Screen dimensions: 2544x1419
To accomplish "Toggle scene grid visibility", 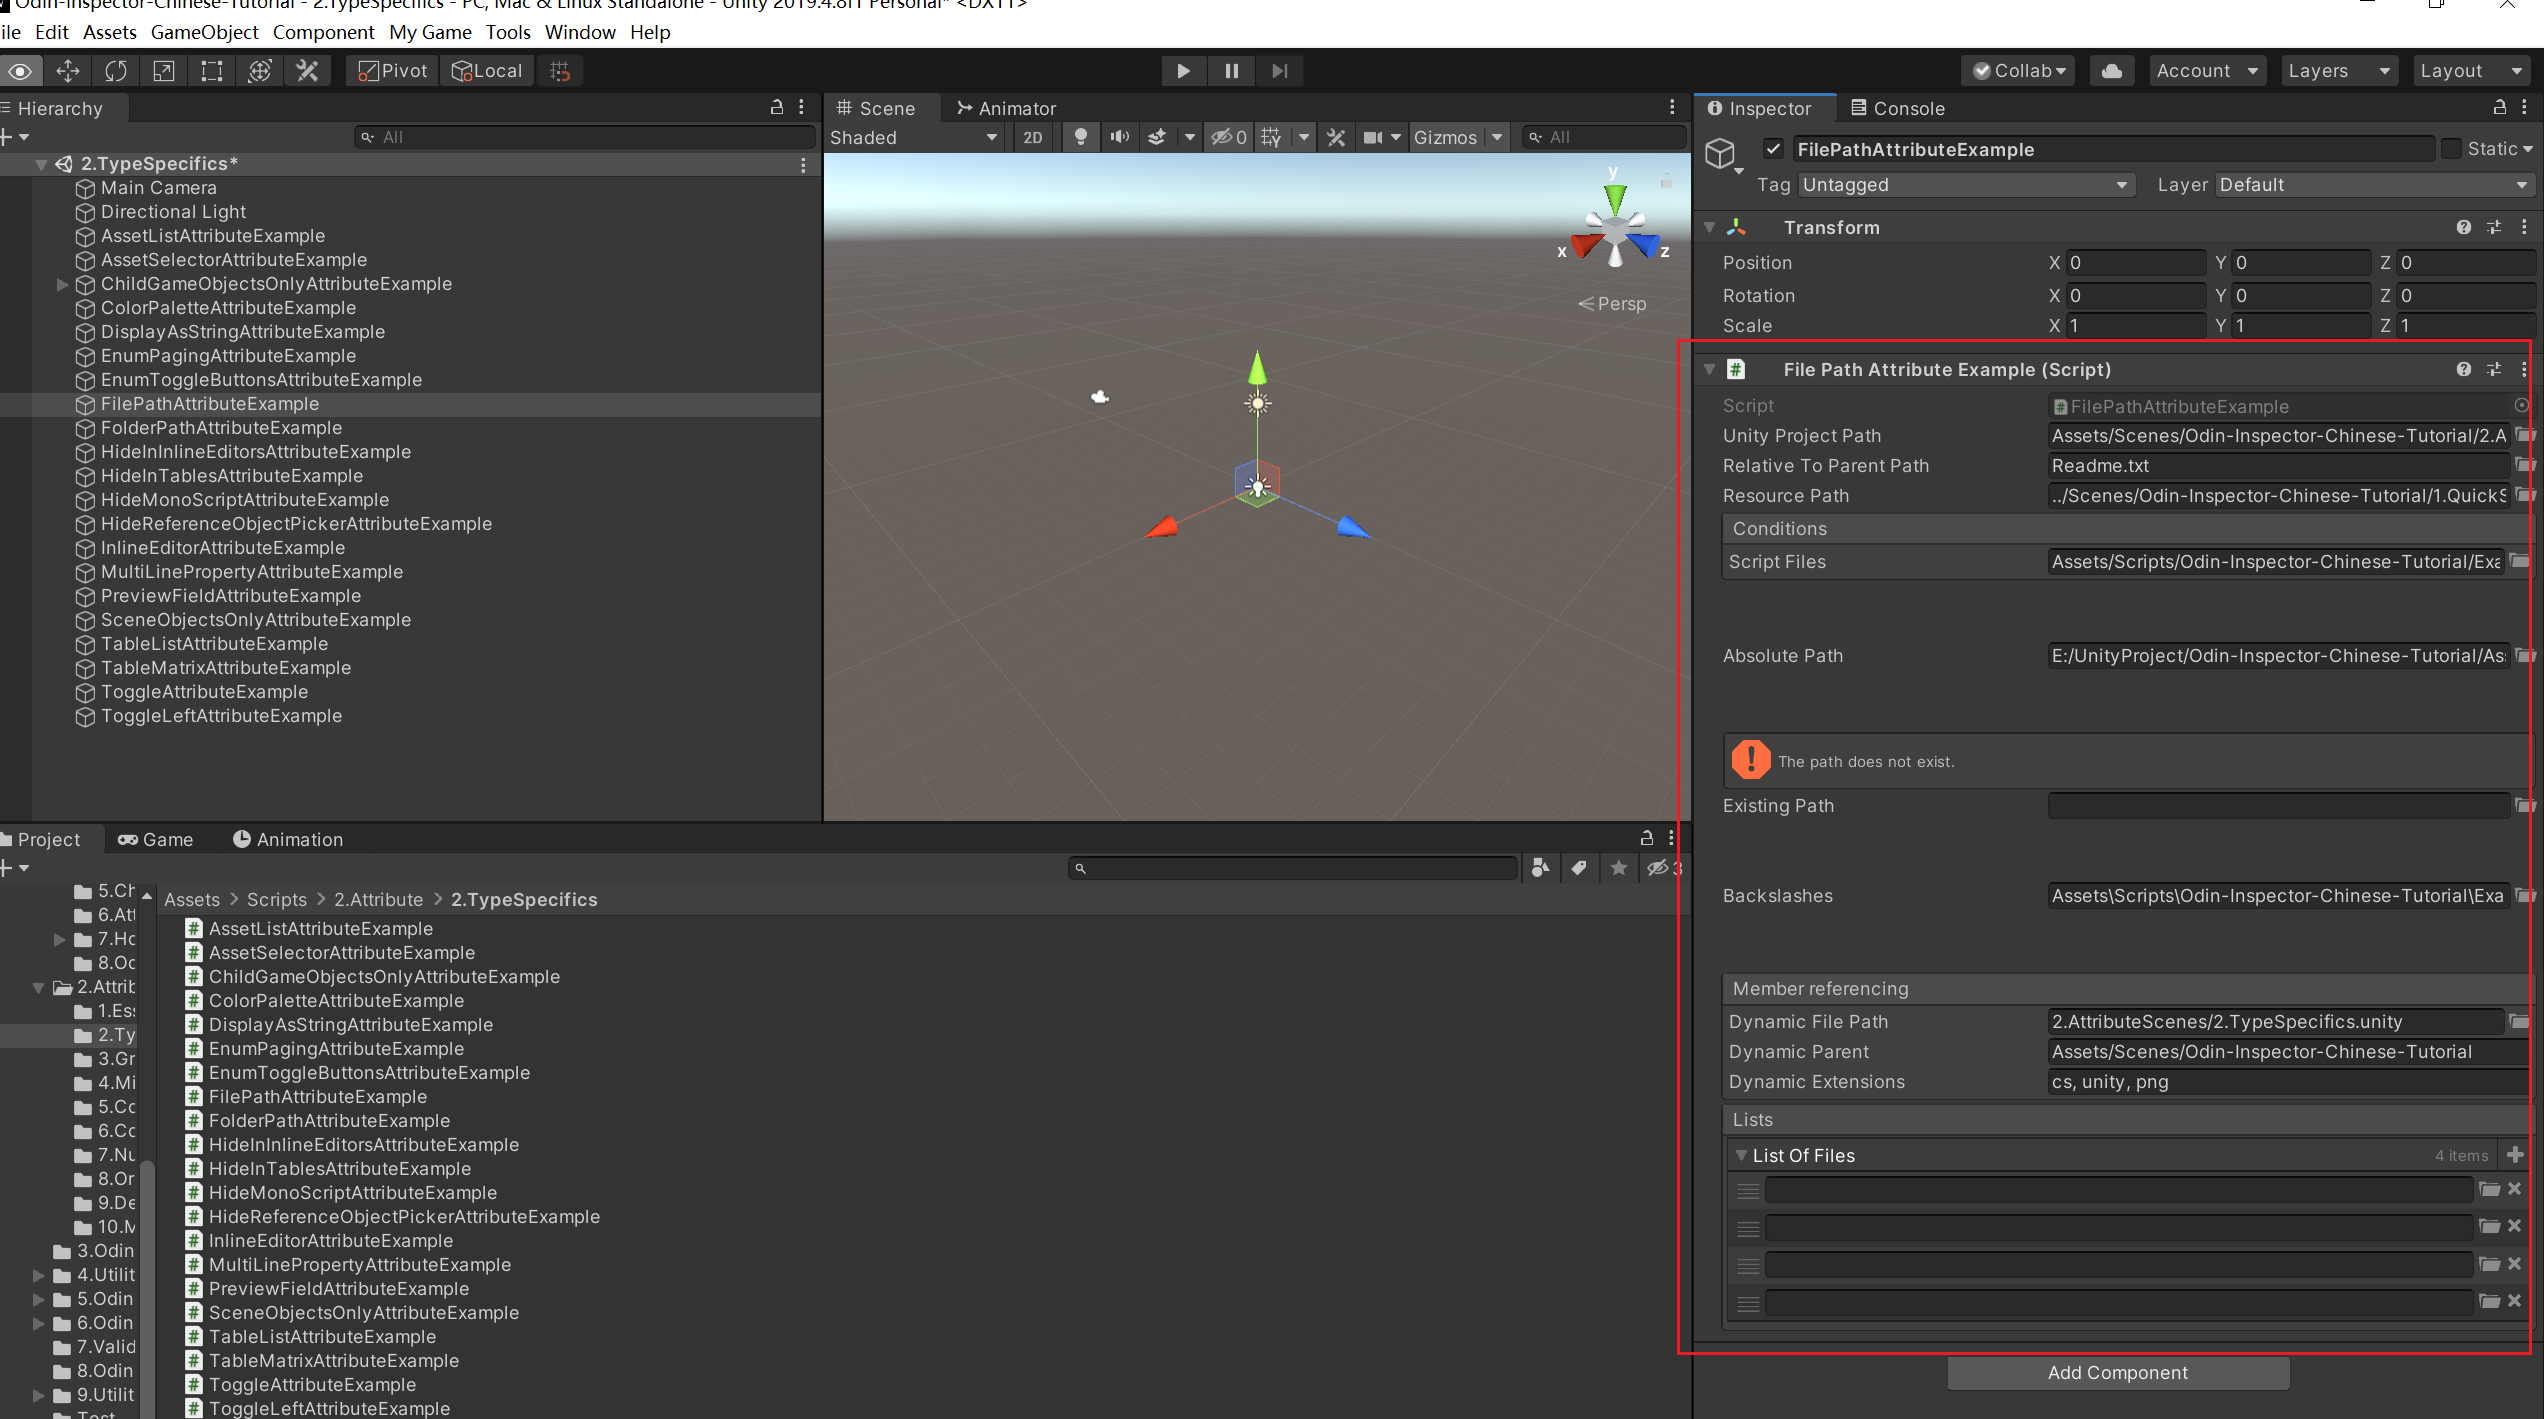I will pos(1271,137).
